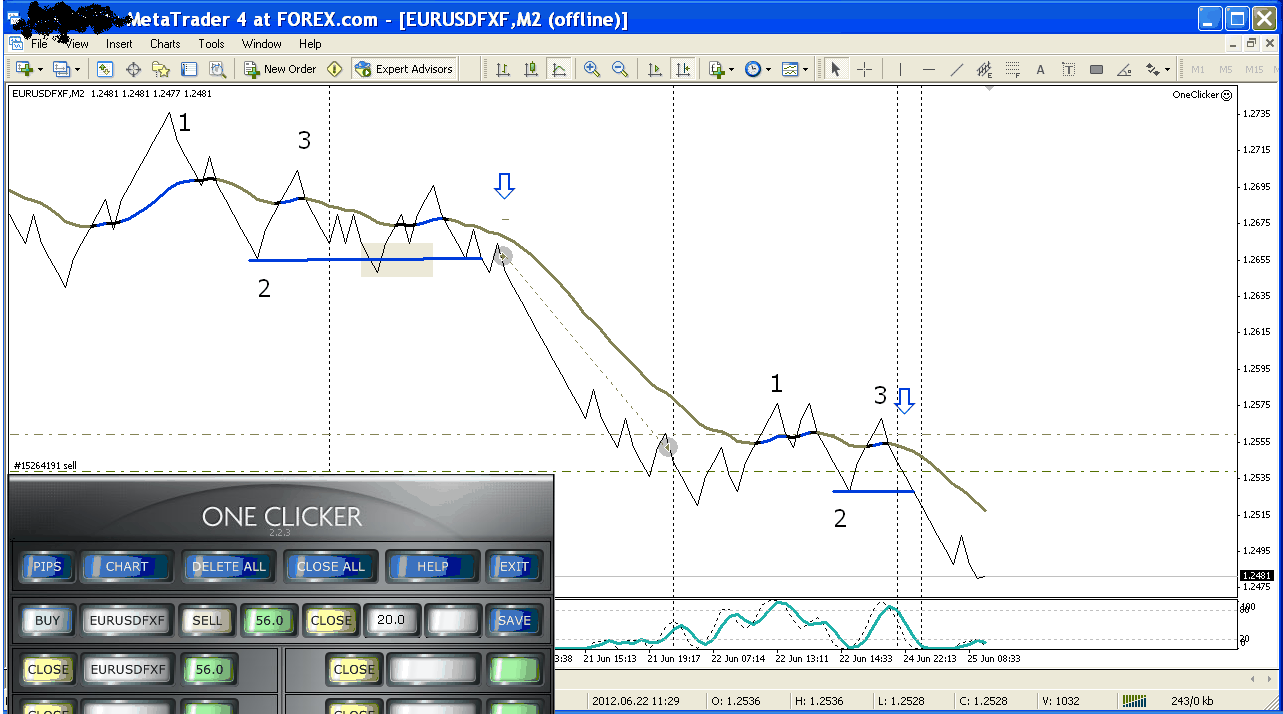Open the Templates icon
Screen dimensions: 1283x714
(x=790, y=69)
